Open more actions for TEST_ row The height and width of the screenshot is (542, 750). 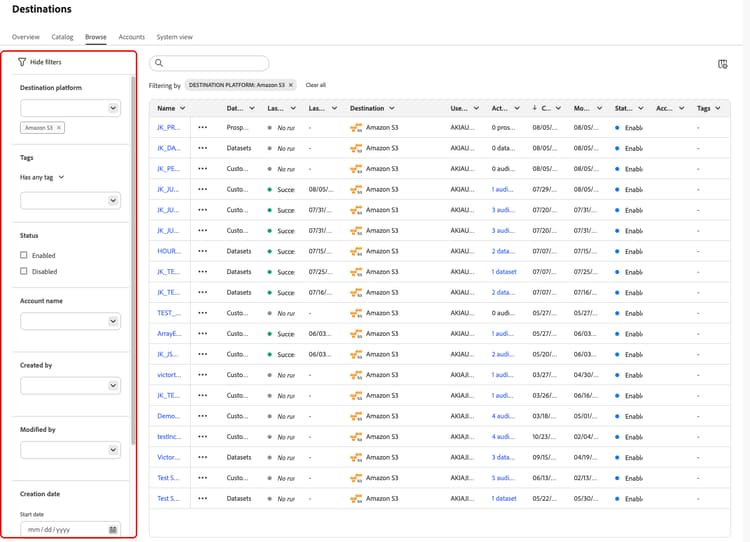click(x=203, y=313)
